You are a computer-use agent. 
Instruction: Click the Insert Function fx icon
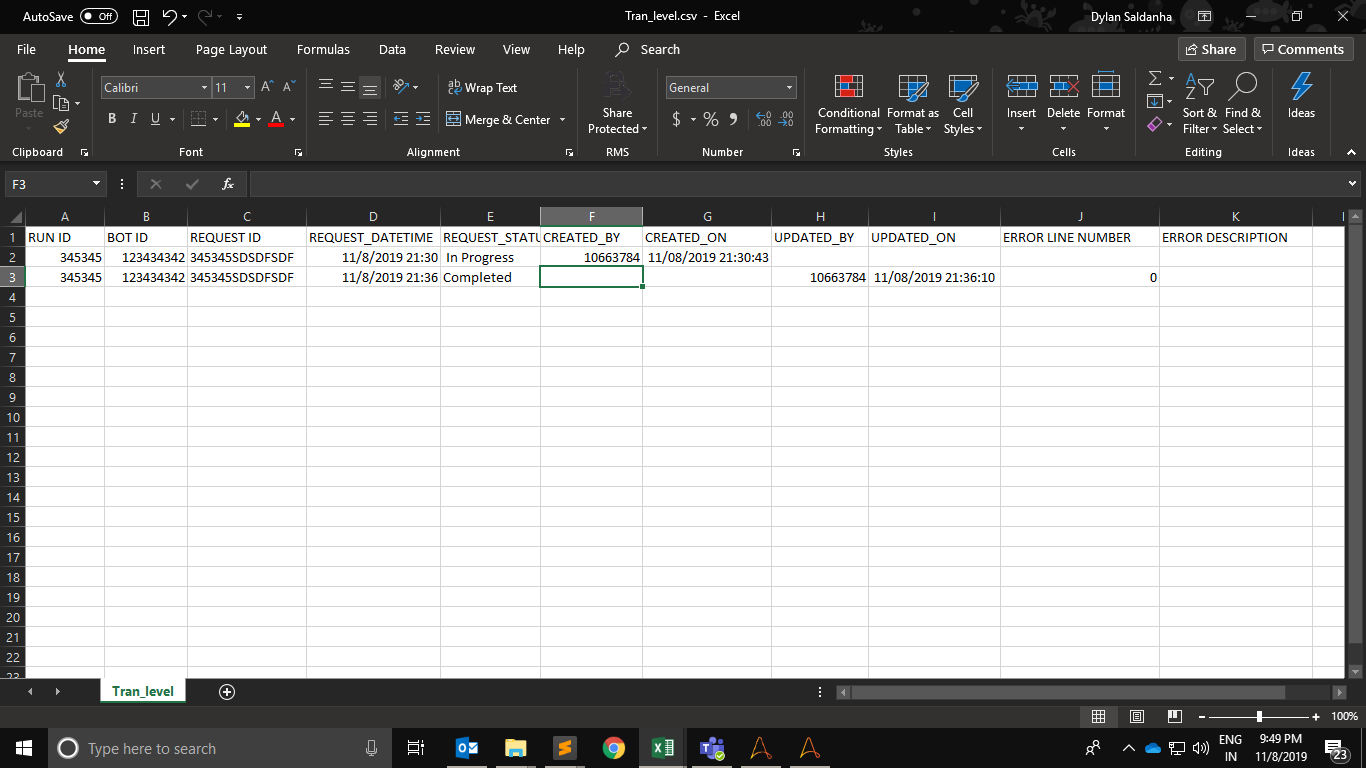[228, 184]
